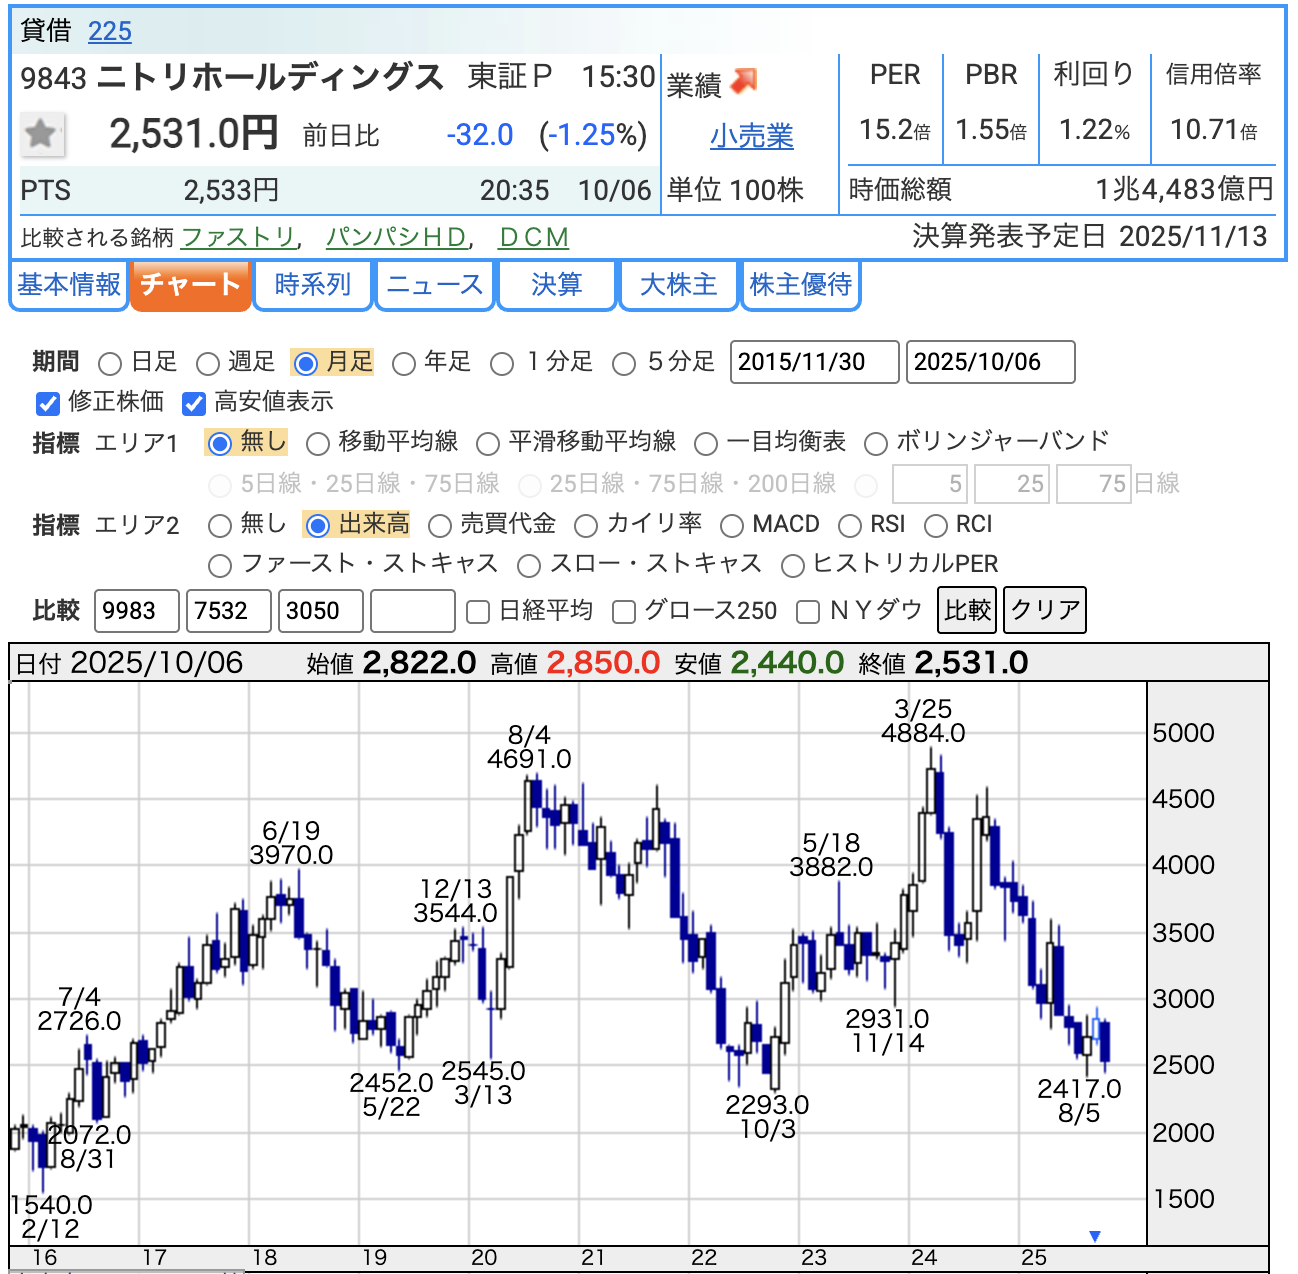The width and height of the screenshot is (1298, 1274).
Task: Switch to the 時系列 tab
Action: (313, 285)
